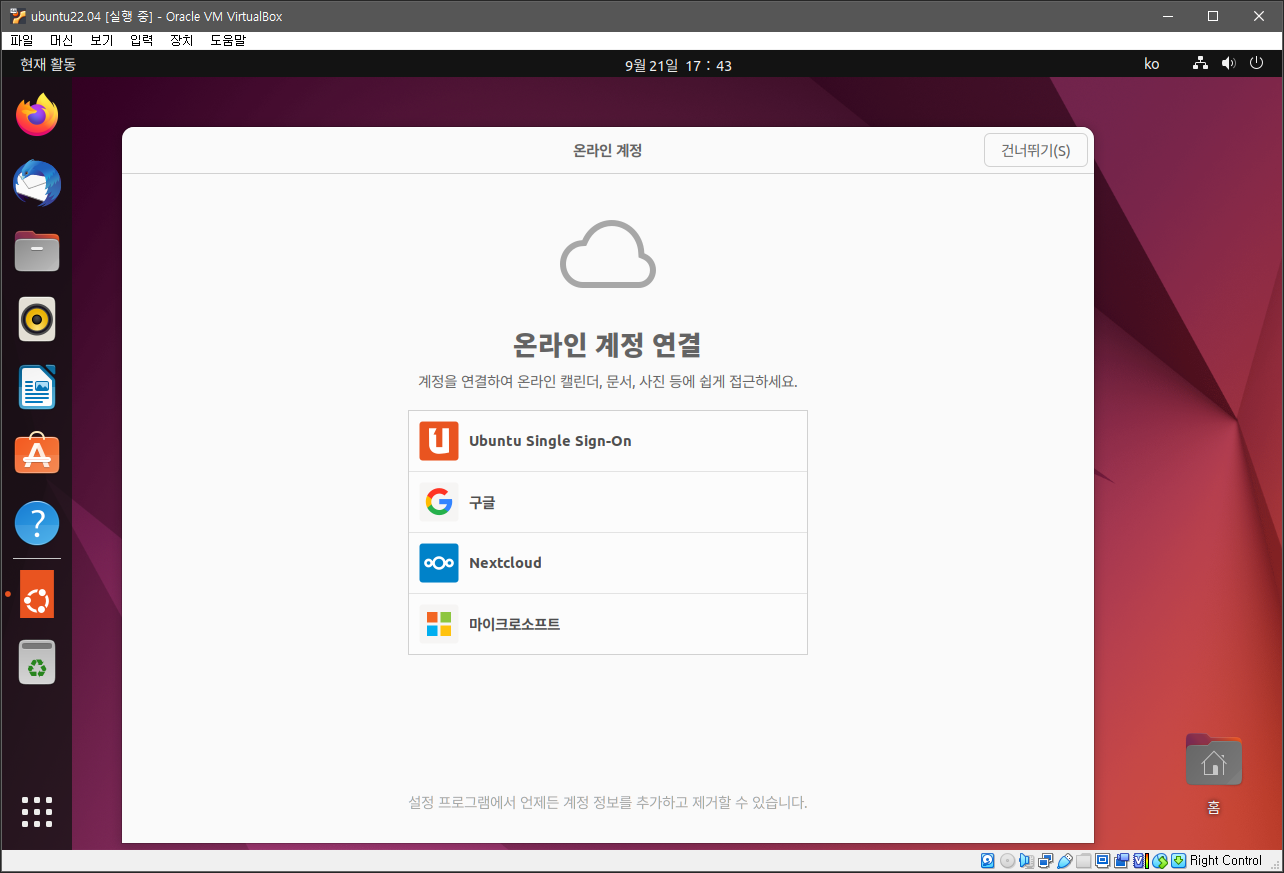Click the Google G logo icon
The height and width of the screenshot is (873, 1284).
point(439,502)
